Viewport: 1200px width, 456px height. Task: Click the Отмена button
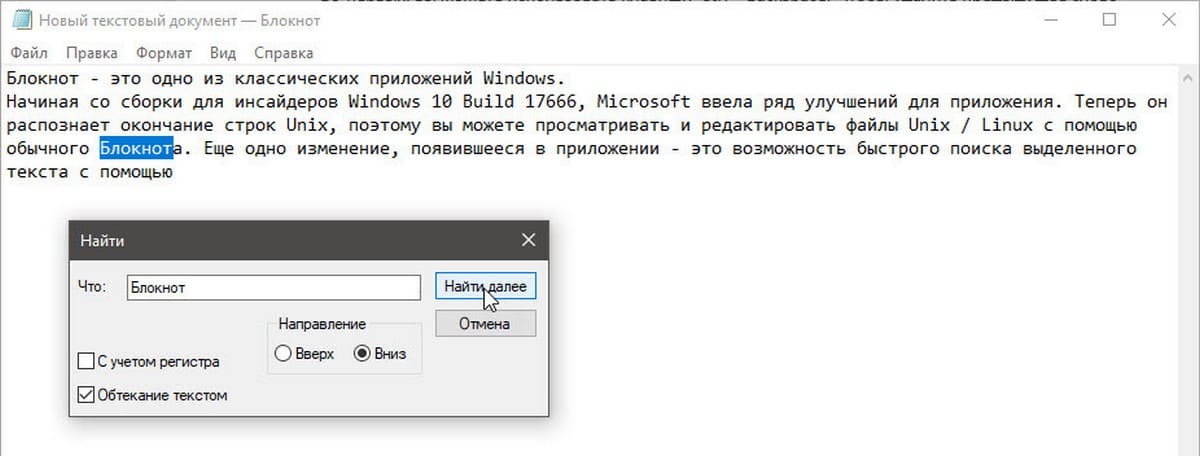click(x=486, y=324)
